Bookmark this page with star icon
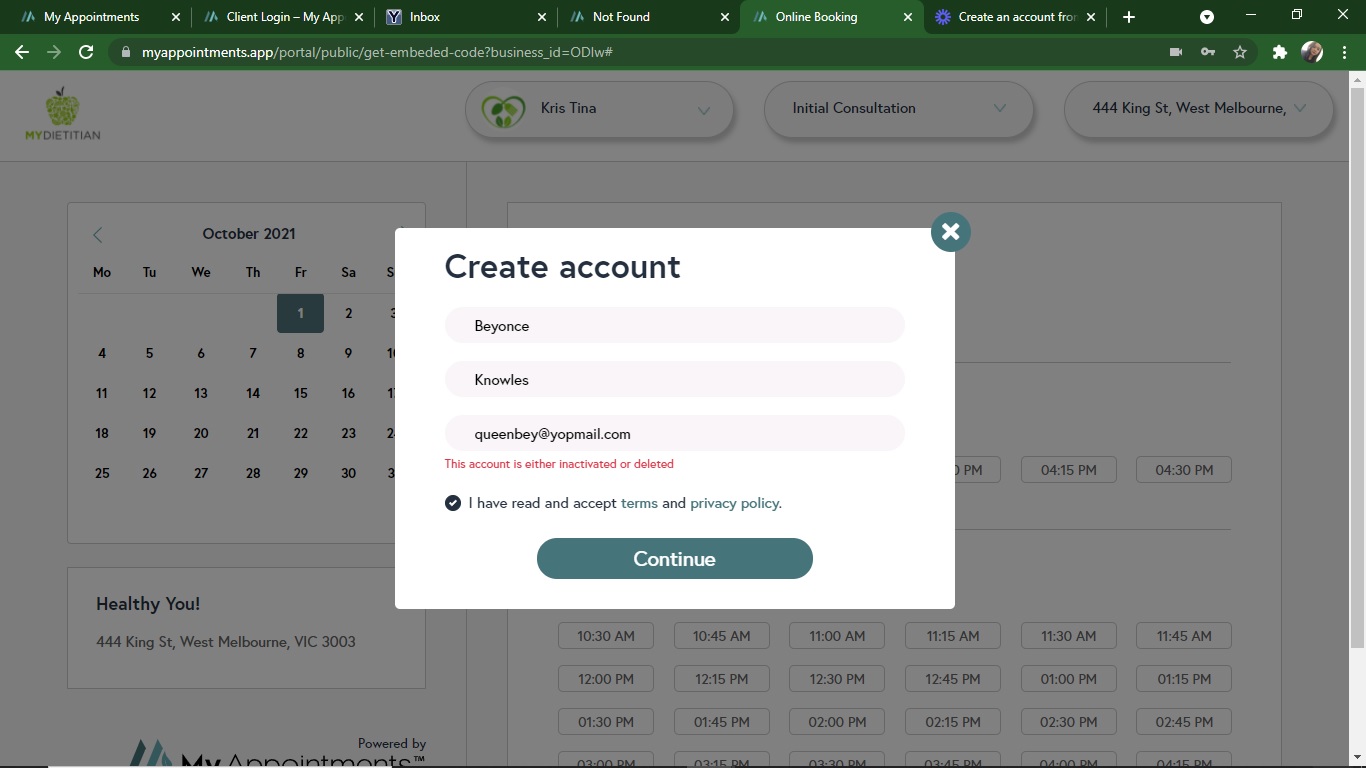Screen dimensions: 1366x768 tap(1240, 52)
